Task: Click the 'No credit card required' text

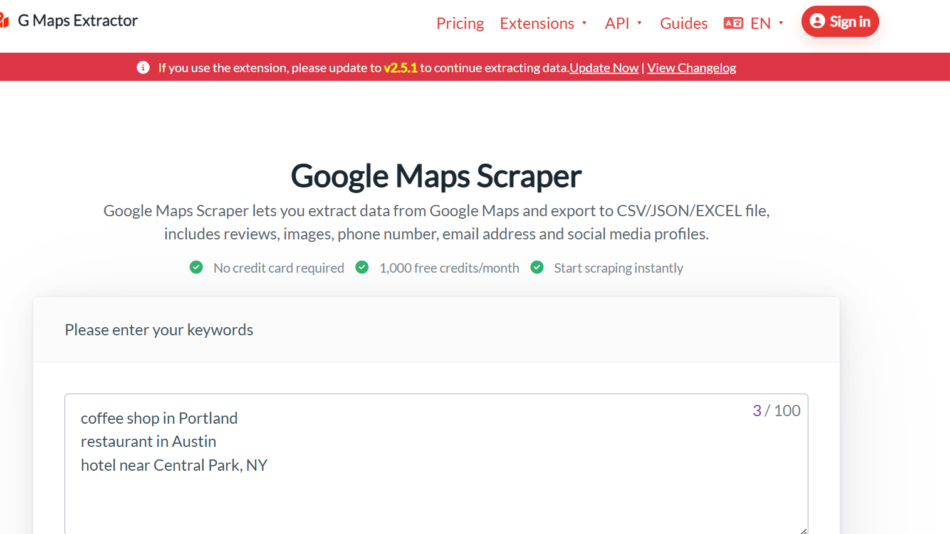Action: pyautogui.click(x=279, y=268)
